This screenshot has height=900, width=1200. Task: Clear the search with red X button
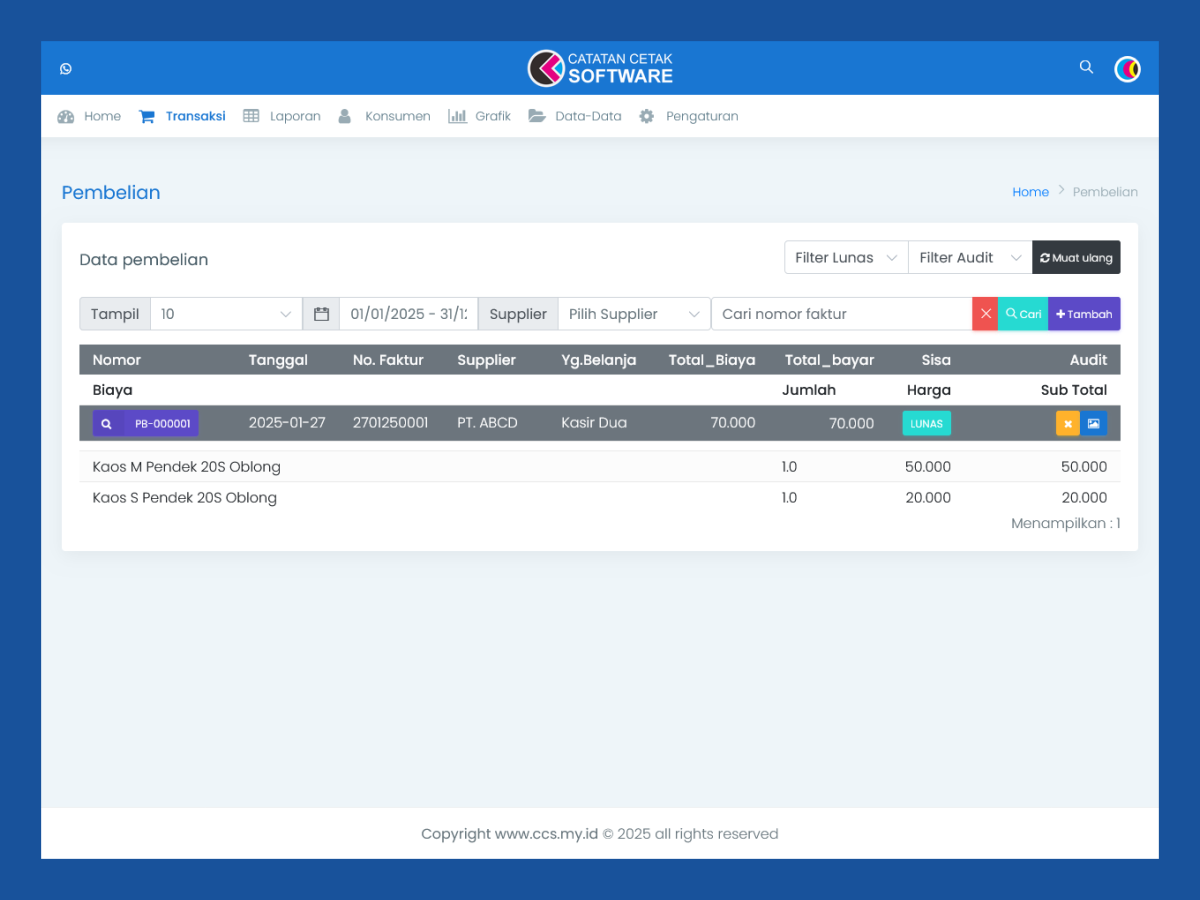(x=985, y=314)
